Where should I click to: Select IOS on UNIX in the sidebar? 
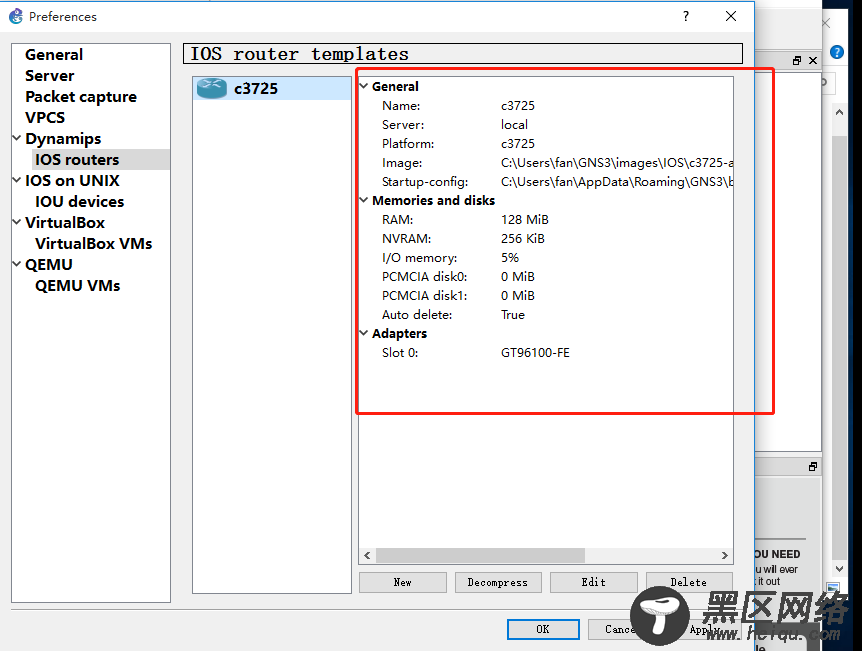(x=72, y=180)
